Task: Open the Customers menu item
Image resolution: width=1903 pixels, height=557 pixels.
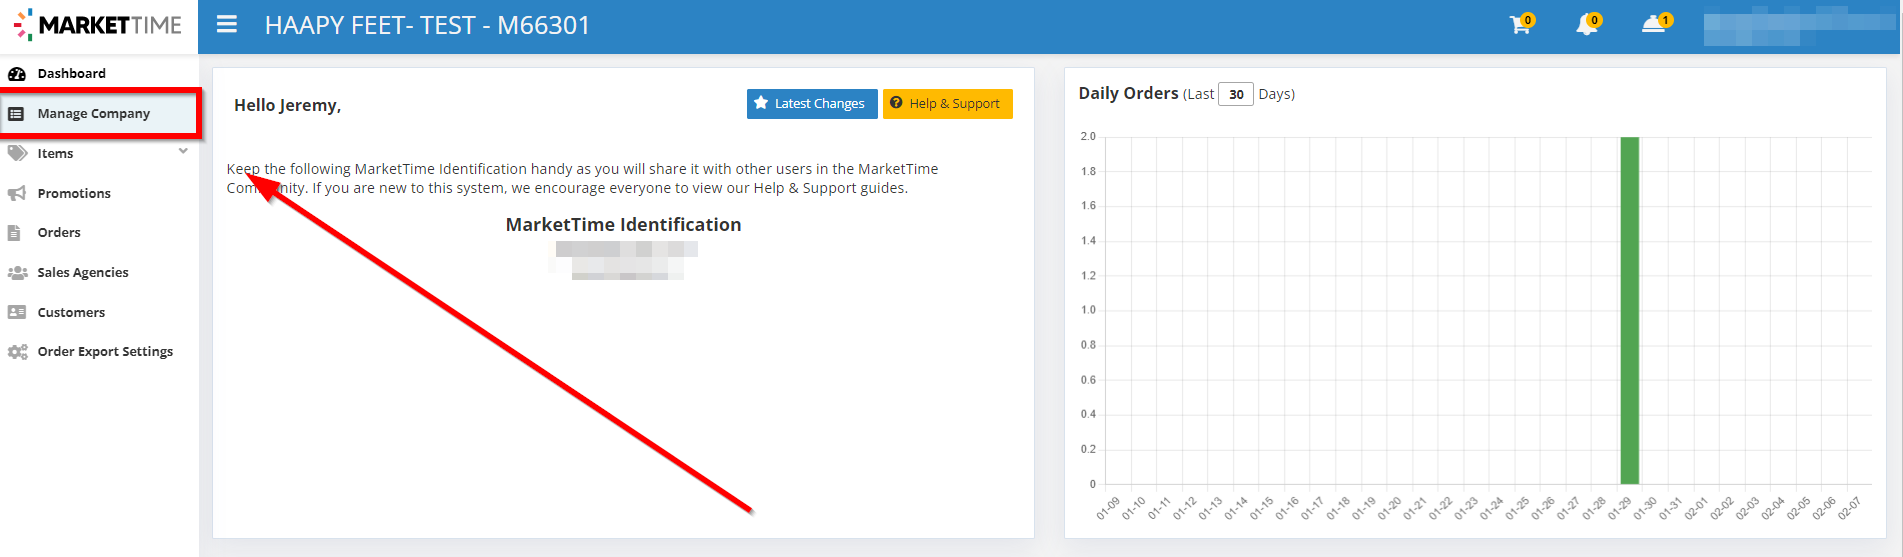Action: [71, 312]
